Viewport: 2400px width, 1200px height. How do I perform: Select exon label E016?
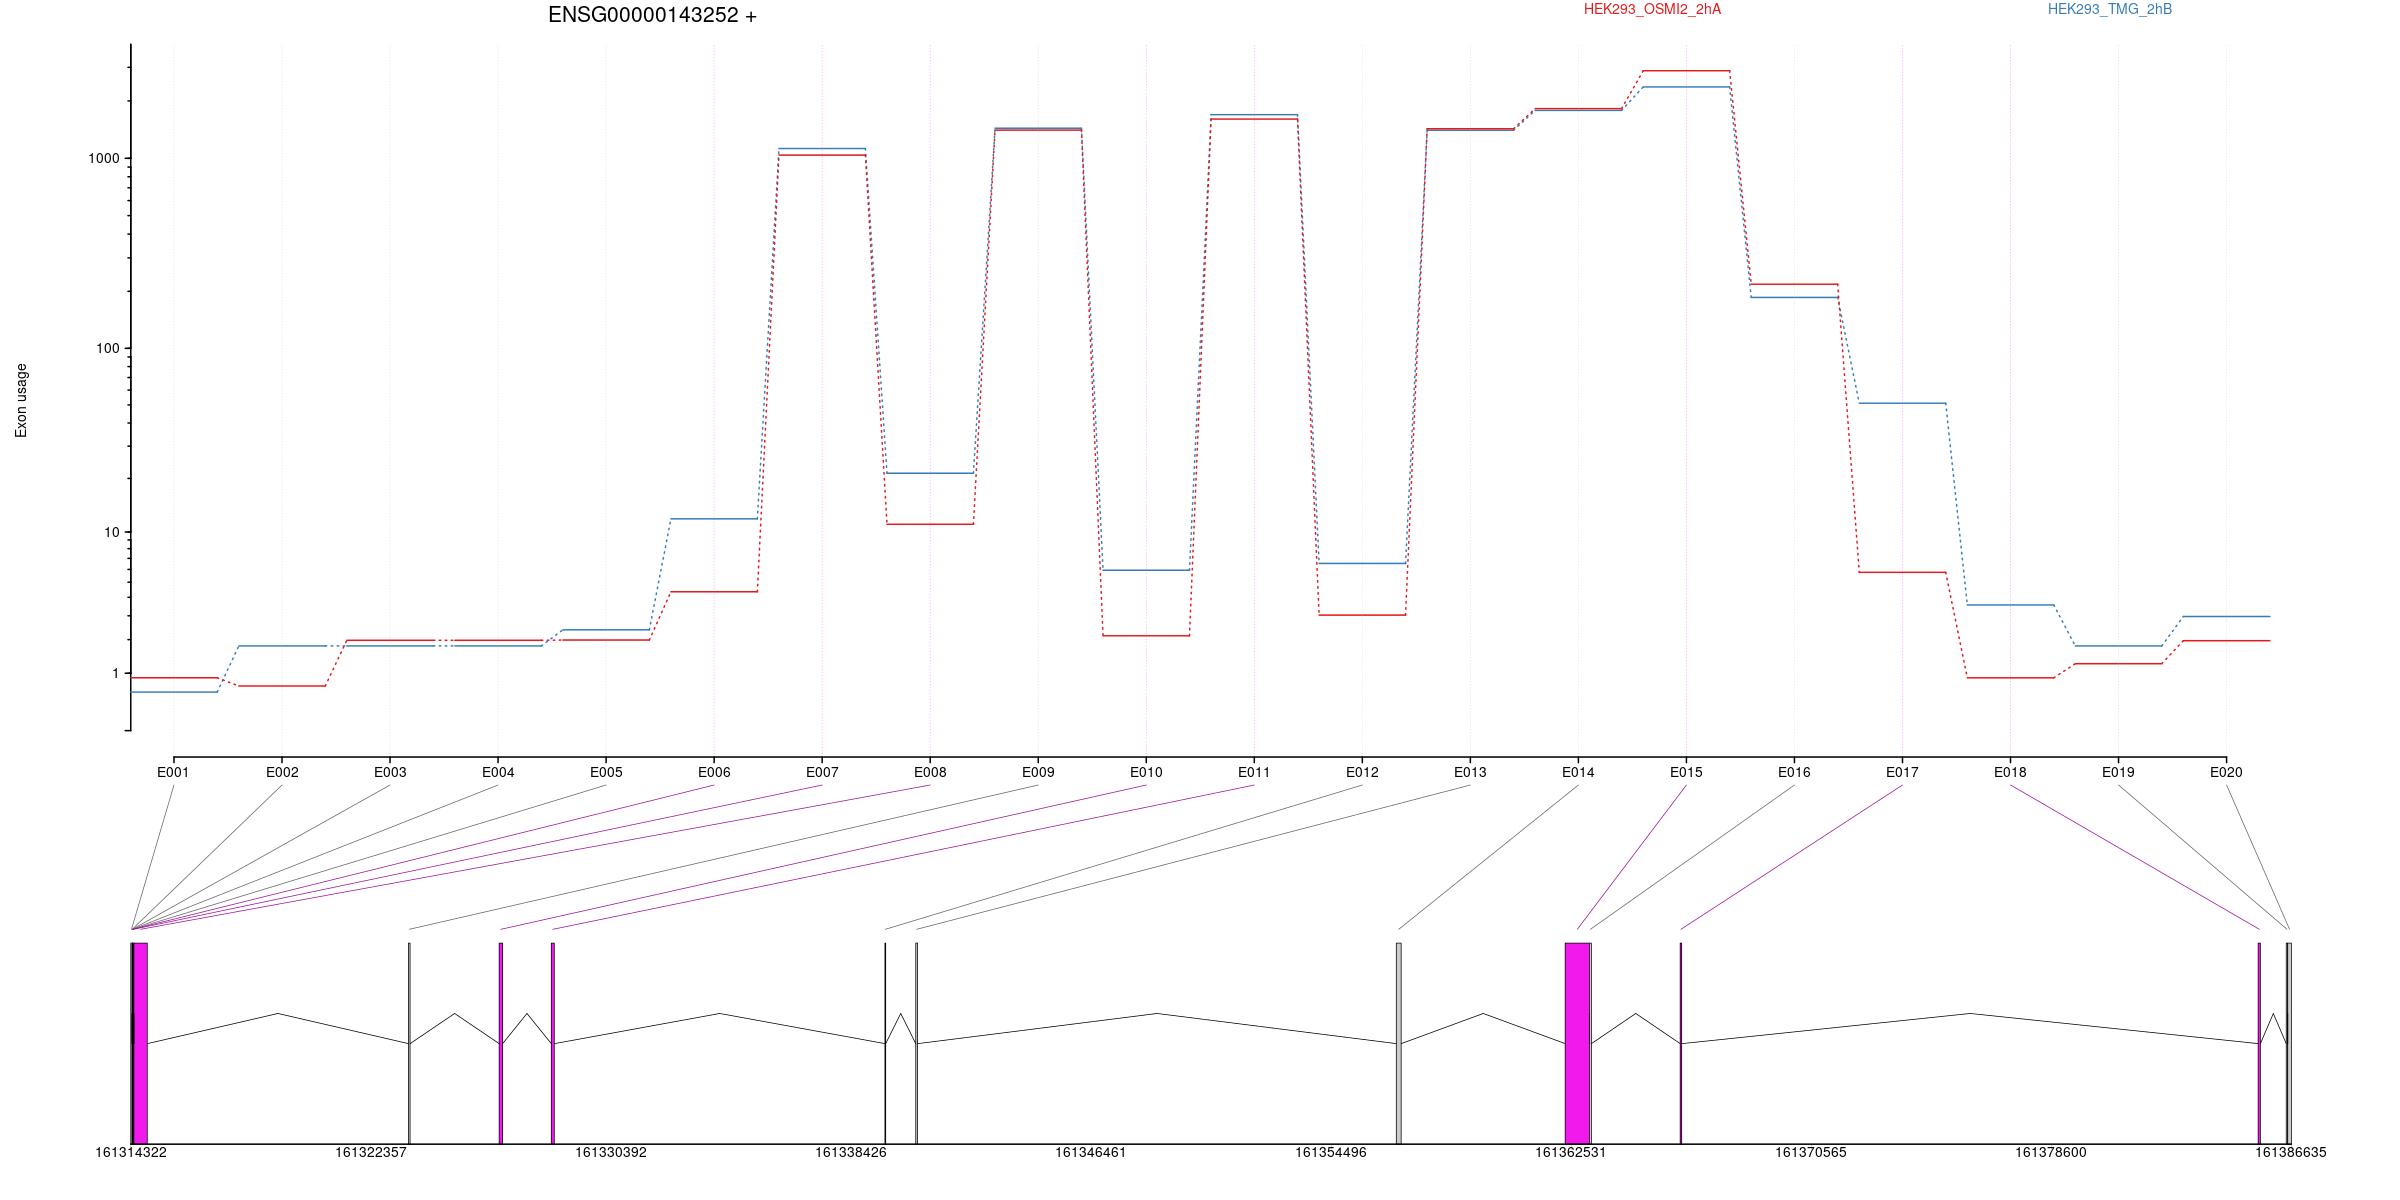(x=1794, y=772)
